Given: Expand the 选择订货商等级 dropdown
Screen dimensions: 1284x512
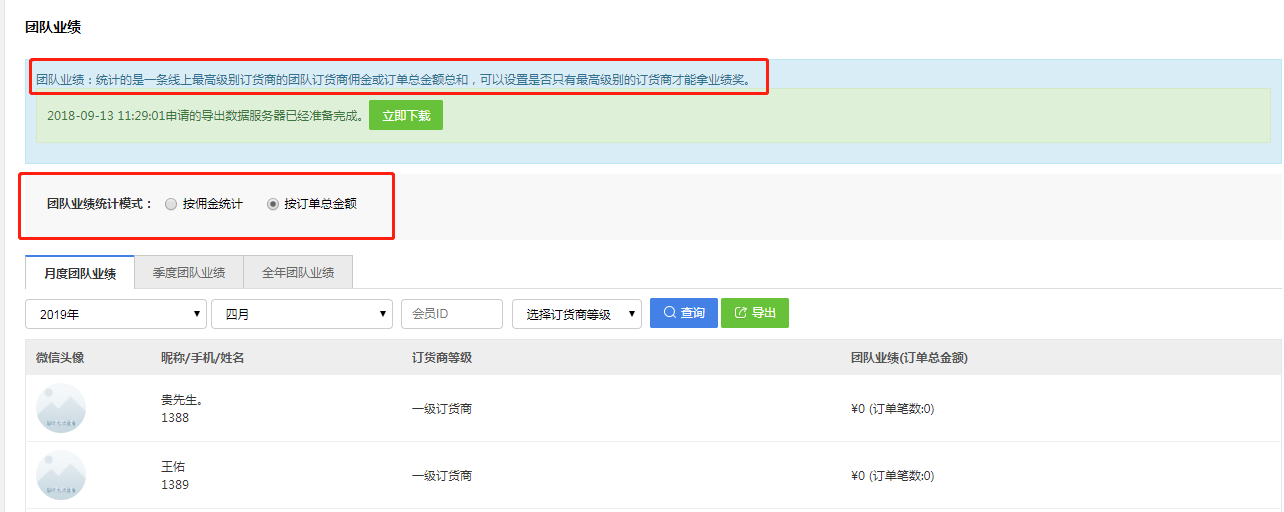Looking at the screenshot, I should click(576, 314).
